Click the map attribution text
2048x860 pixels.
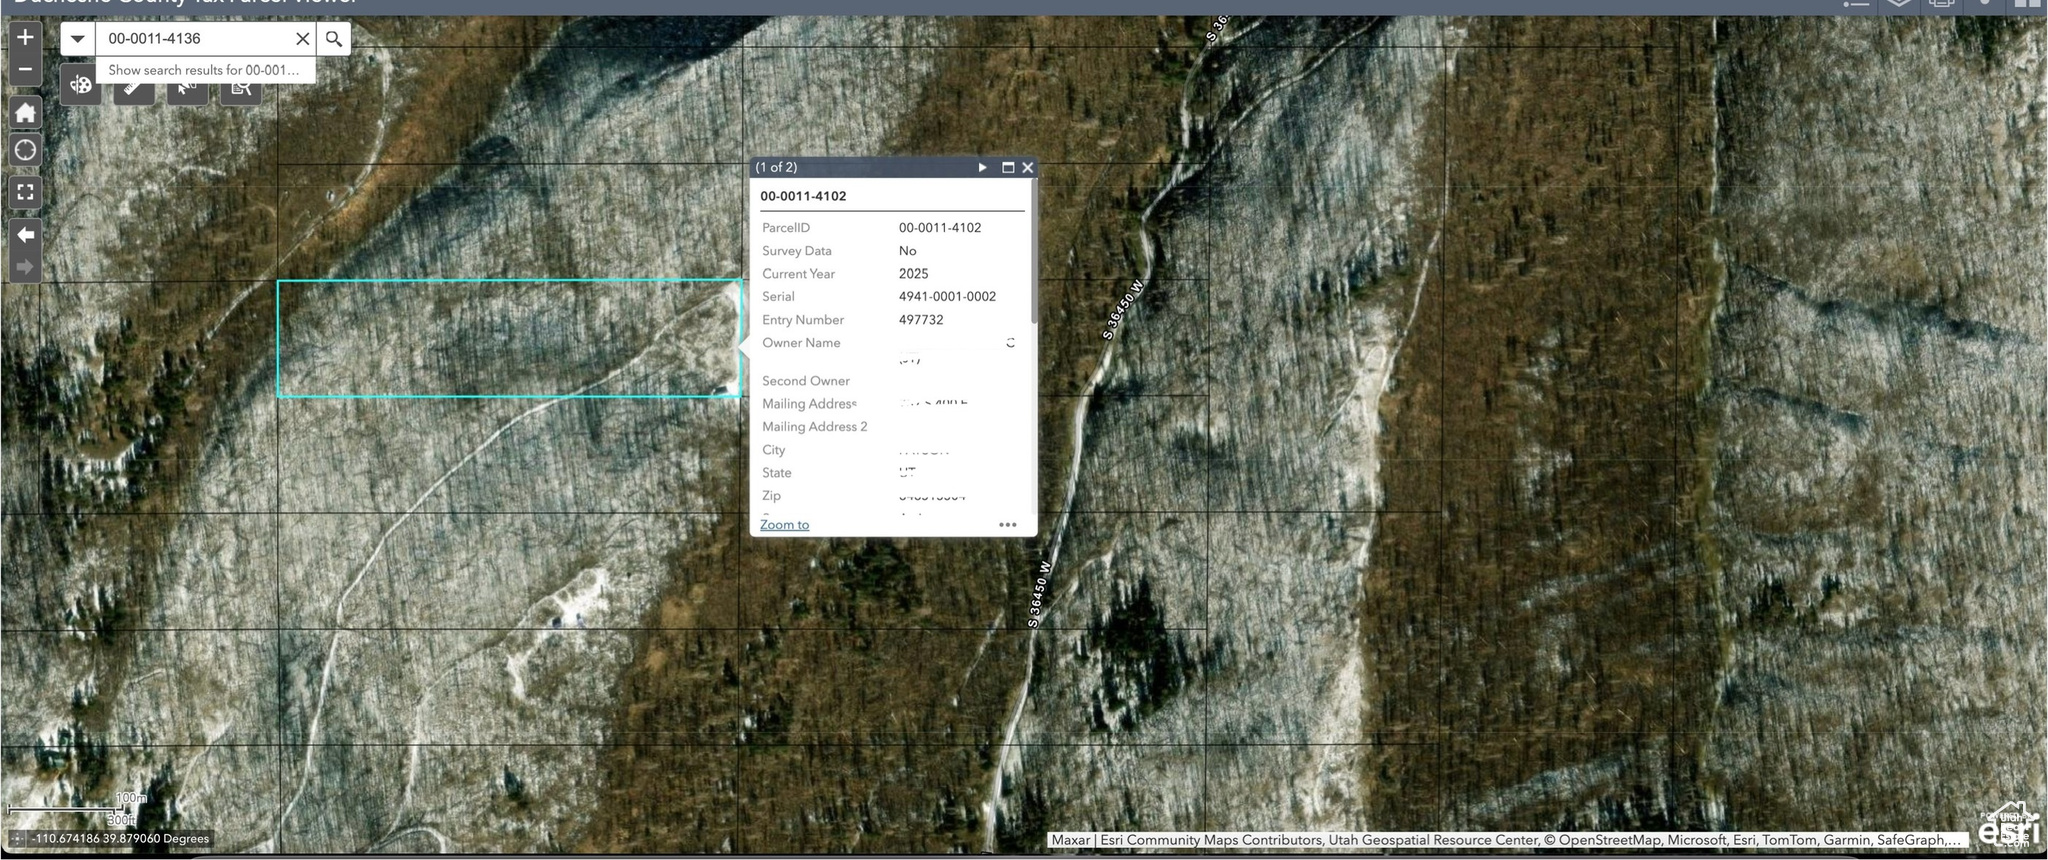point(1508,840)
